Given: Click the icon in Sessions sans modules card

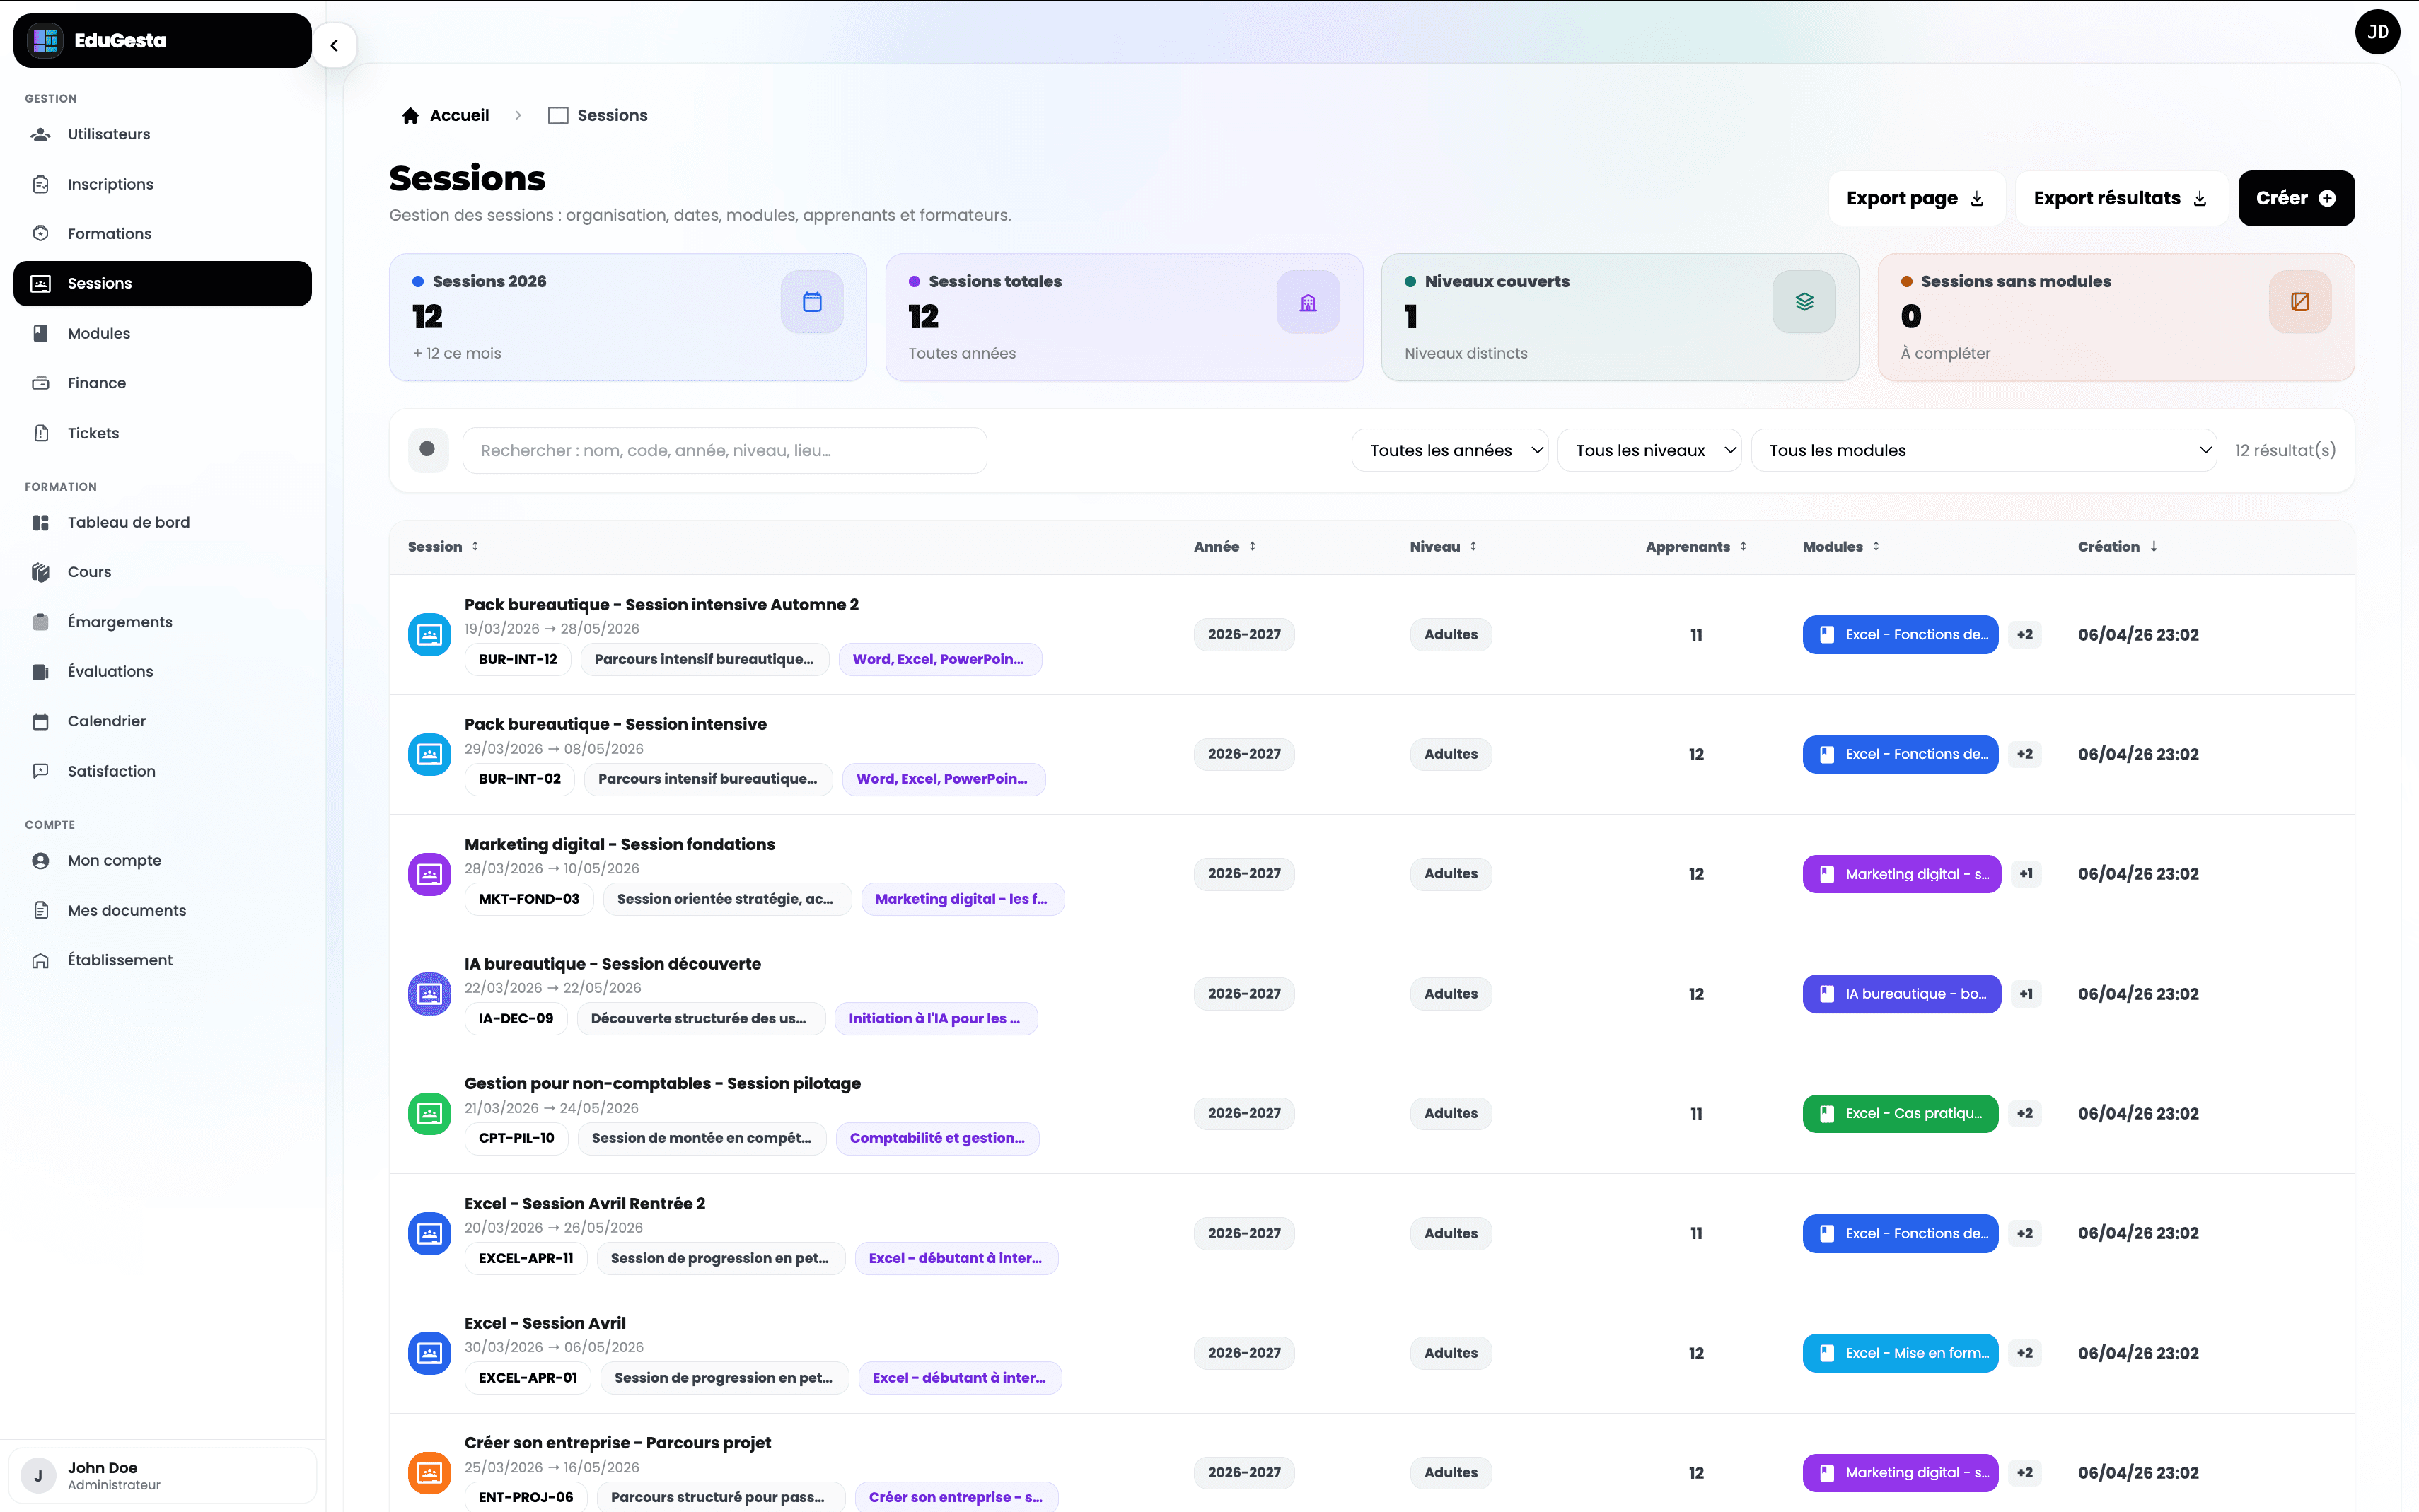Looking at the screenshot, I should click(x=2299, y=301).
